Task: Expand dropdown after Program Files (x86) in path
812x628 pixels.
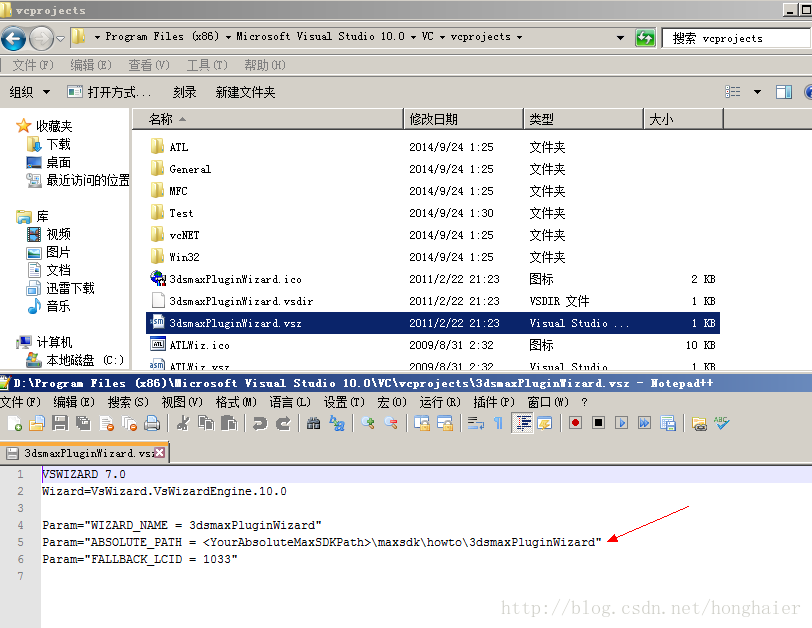Action: pos(228,37)
